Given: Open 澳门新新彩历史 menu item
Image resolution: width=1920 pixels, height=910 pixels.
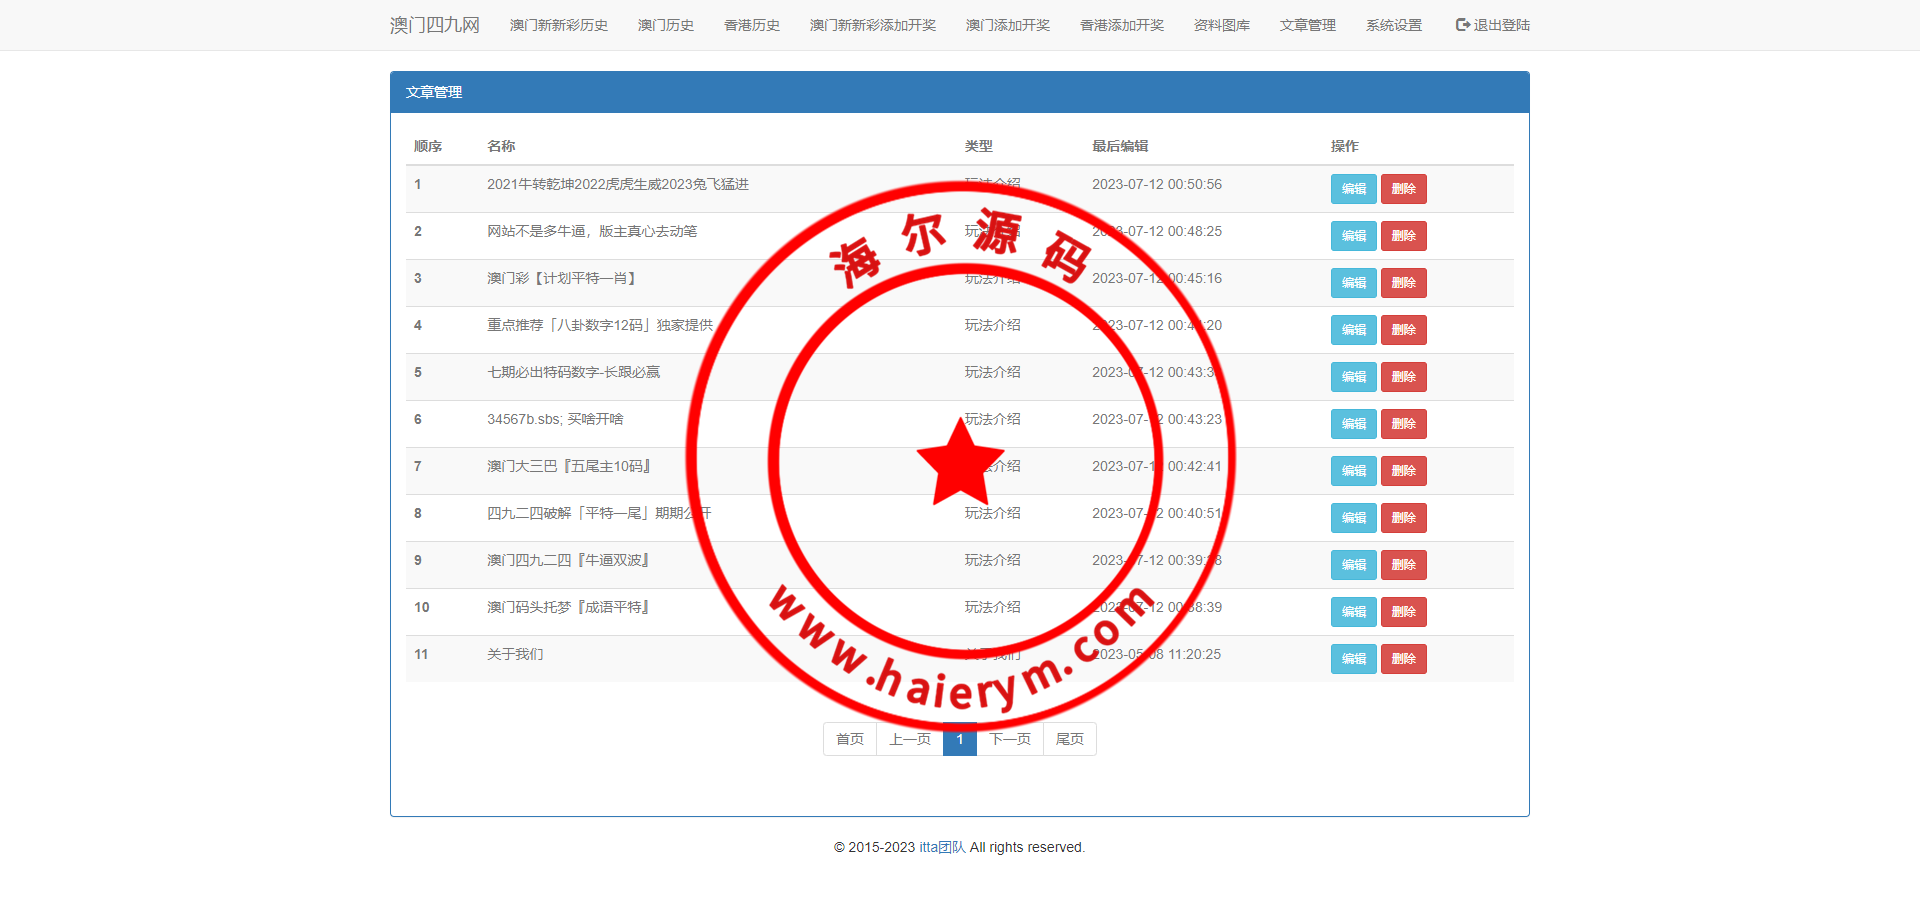Looking at the screenshot, I should click(558, 25).
